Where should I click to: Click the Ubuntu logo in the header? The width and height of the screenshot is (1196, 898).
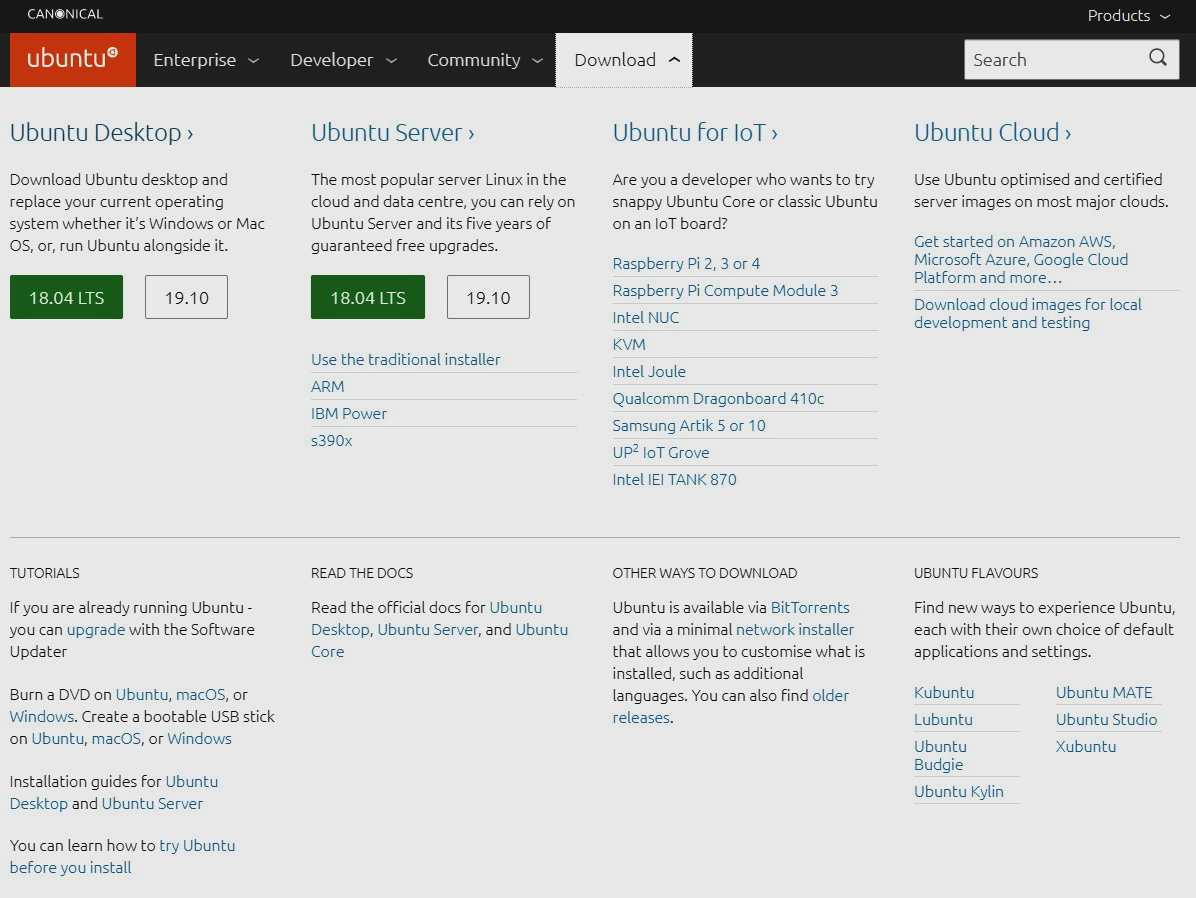tap(72, 59)
